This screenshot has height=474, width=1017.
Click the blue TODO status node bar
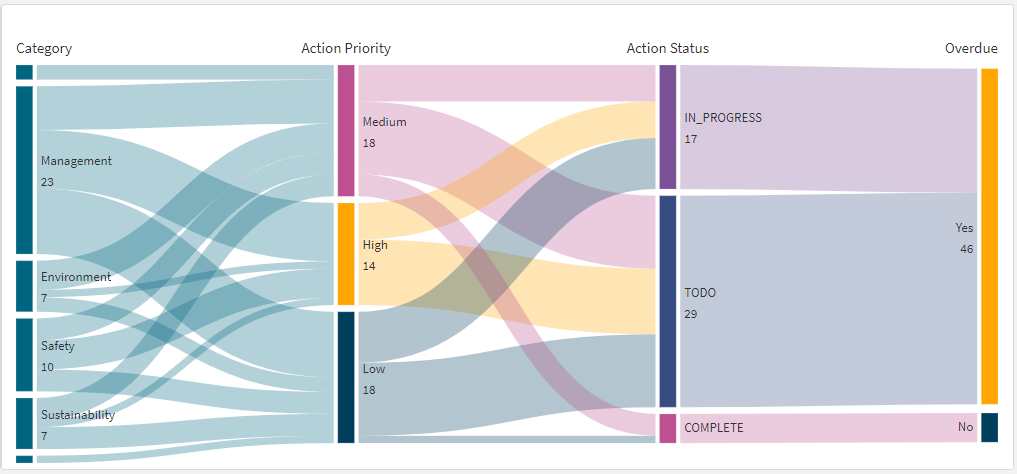point(668,301)
